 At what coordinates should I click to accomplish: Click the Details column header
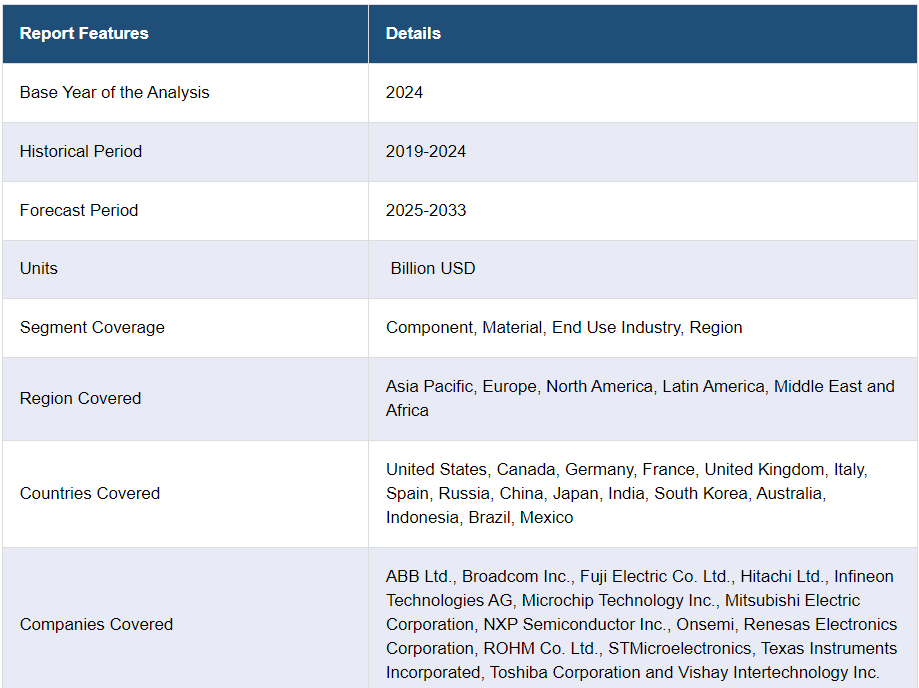pos(413,33)
